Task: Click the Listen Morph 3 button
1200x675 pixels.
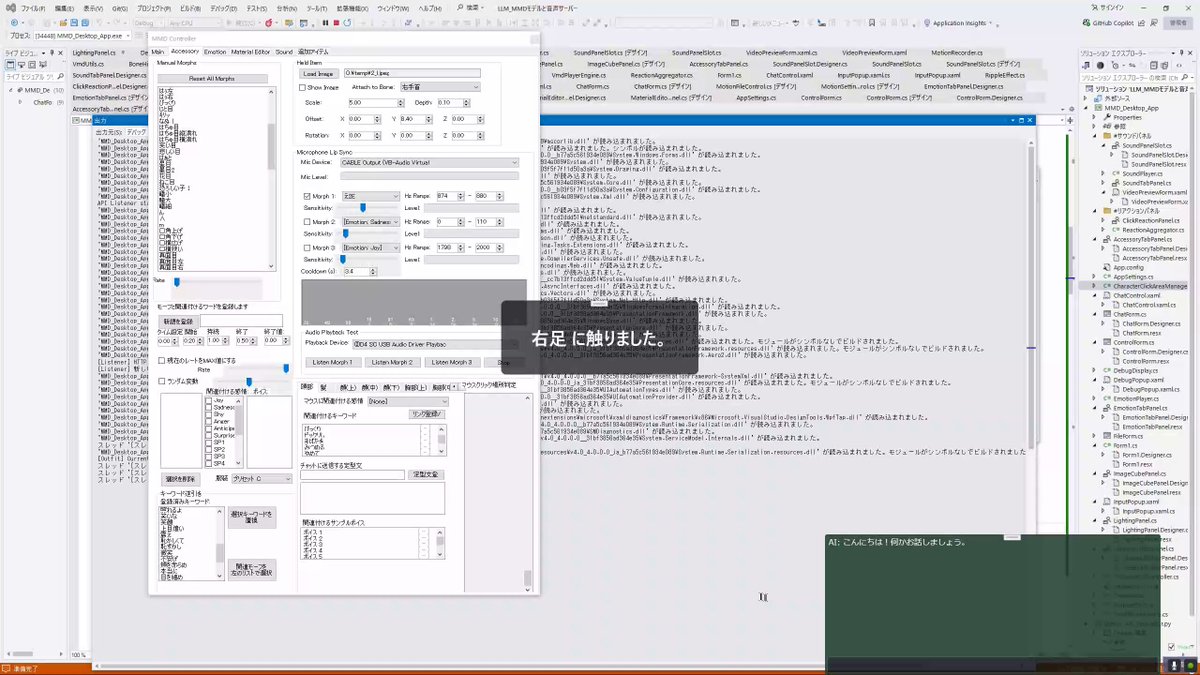Action: (x=452, y=362)
